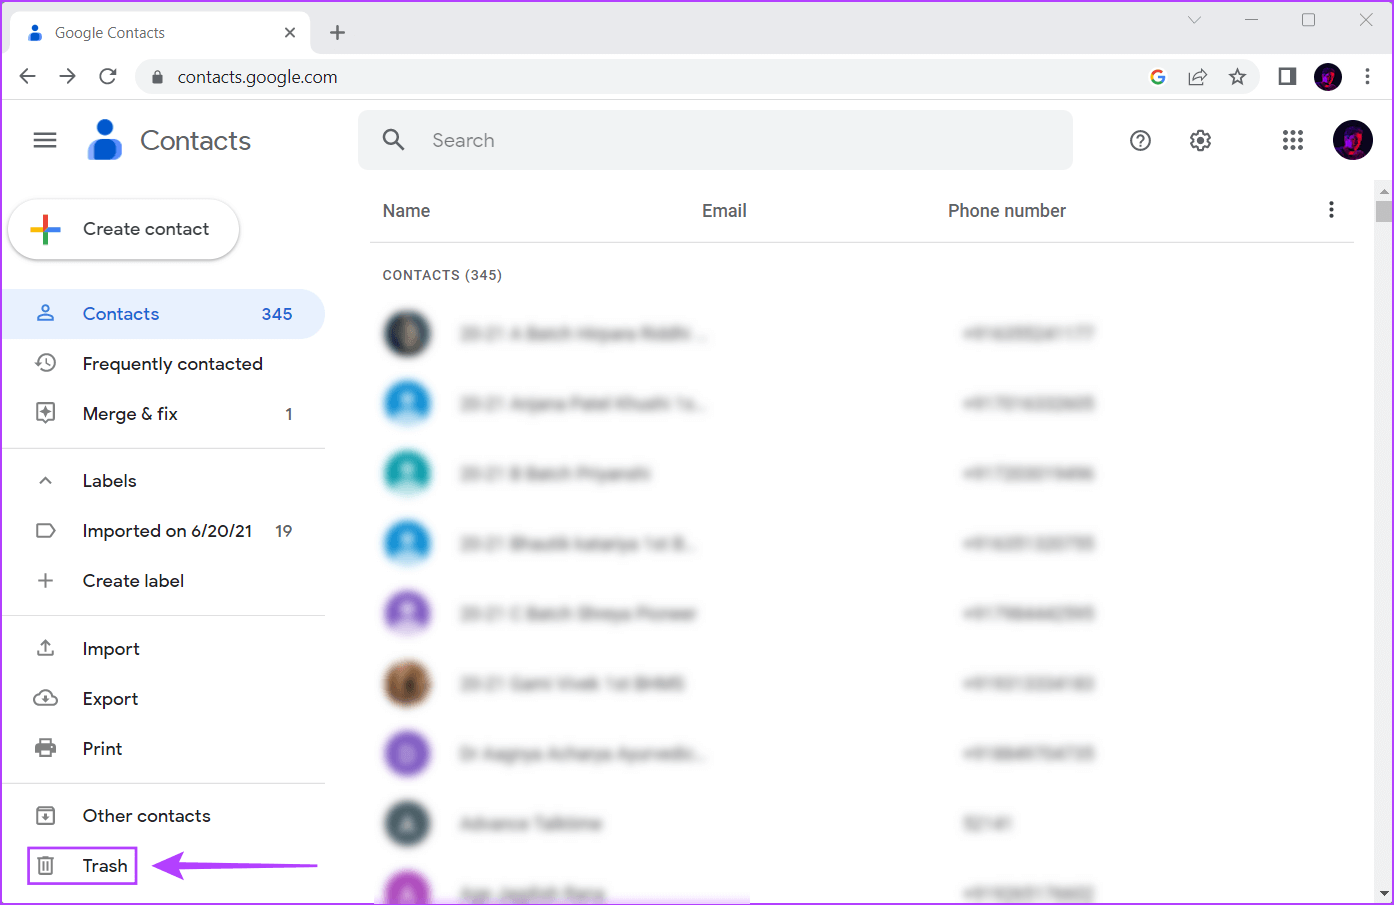Image resolution: width=1394 pixels, height=905 pixels.
Task: Open Frequently contacted
Action: pos(163,364)
